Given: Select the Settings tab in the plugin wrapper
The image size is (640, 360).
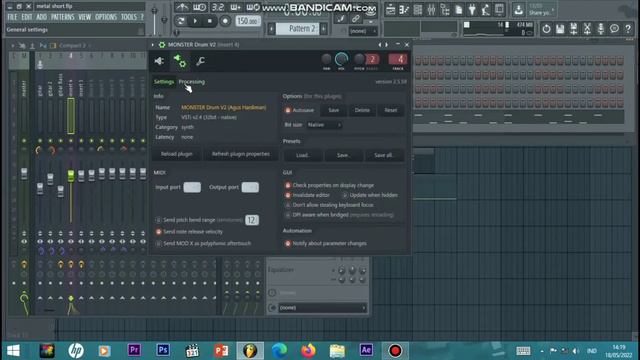Looking at the screenshot, I should point(164,82).
